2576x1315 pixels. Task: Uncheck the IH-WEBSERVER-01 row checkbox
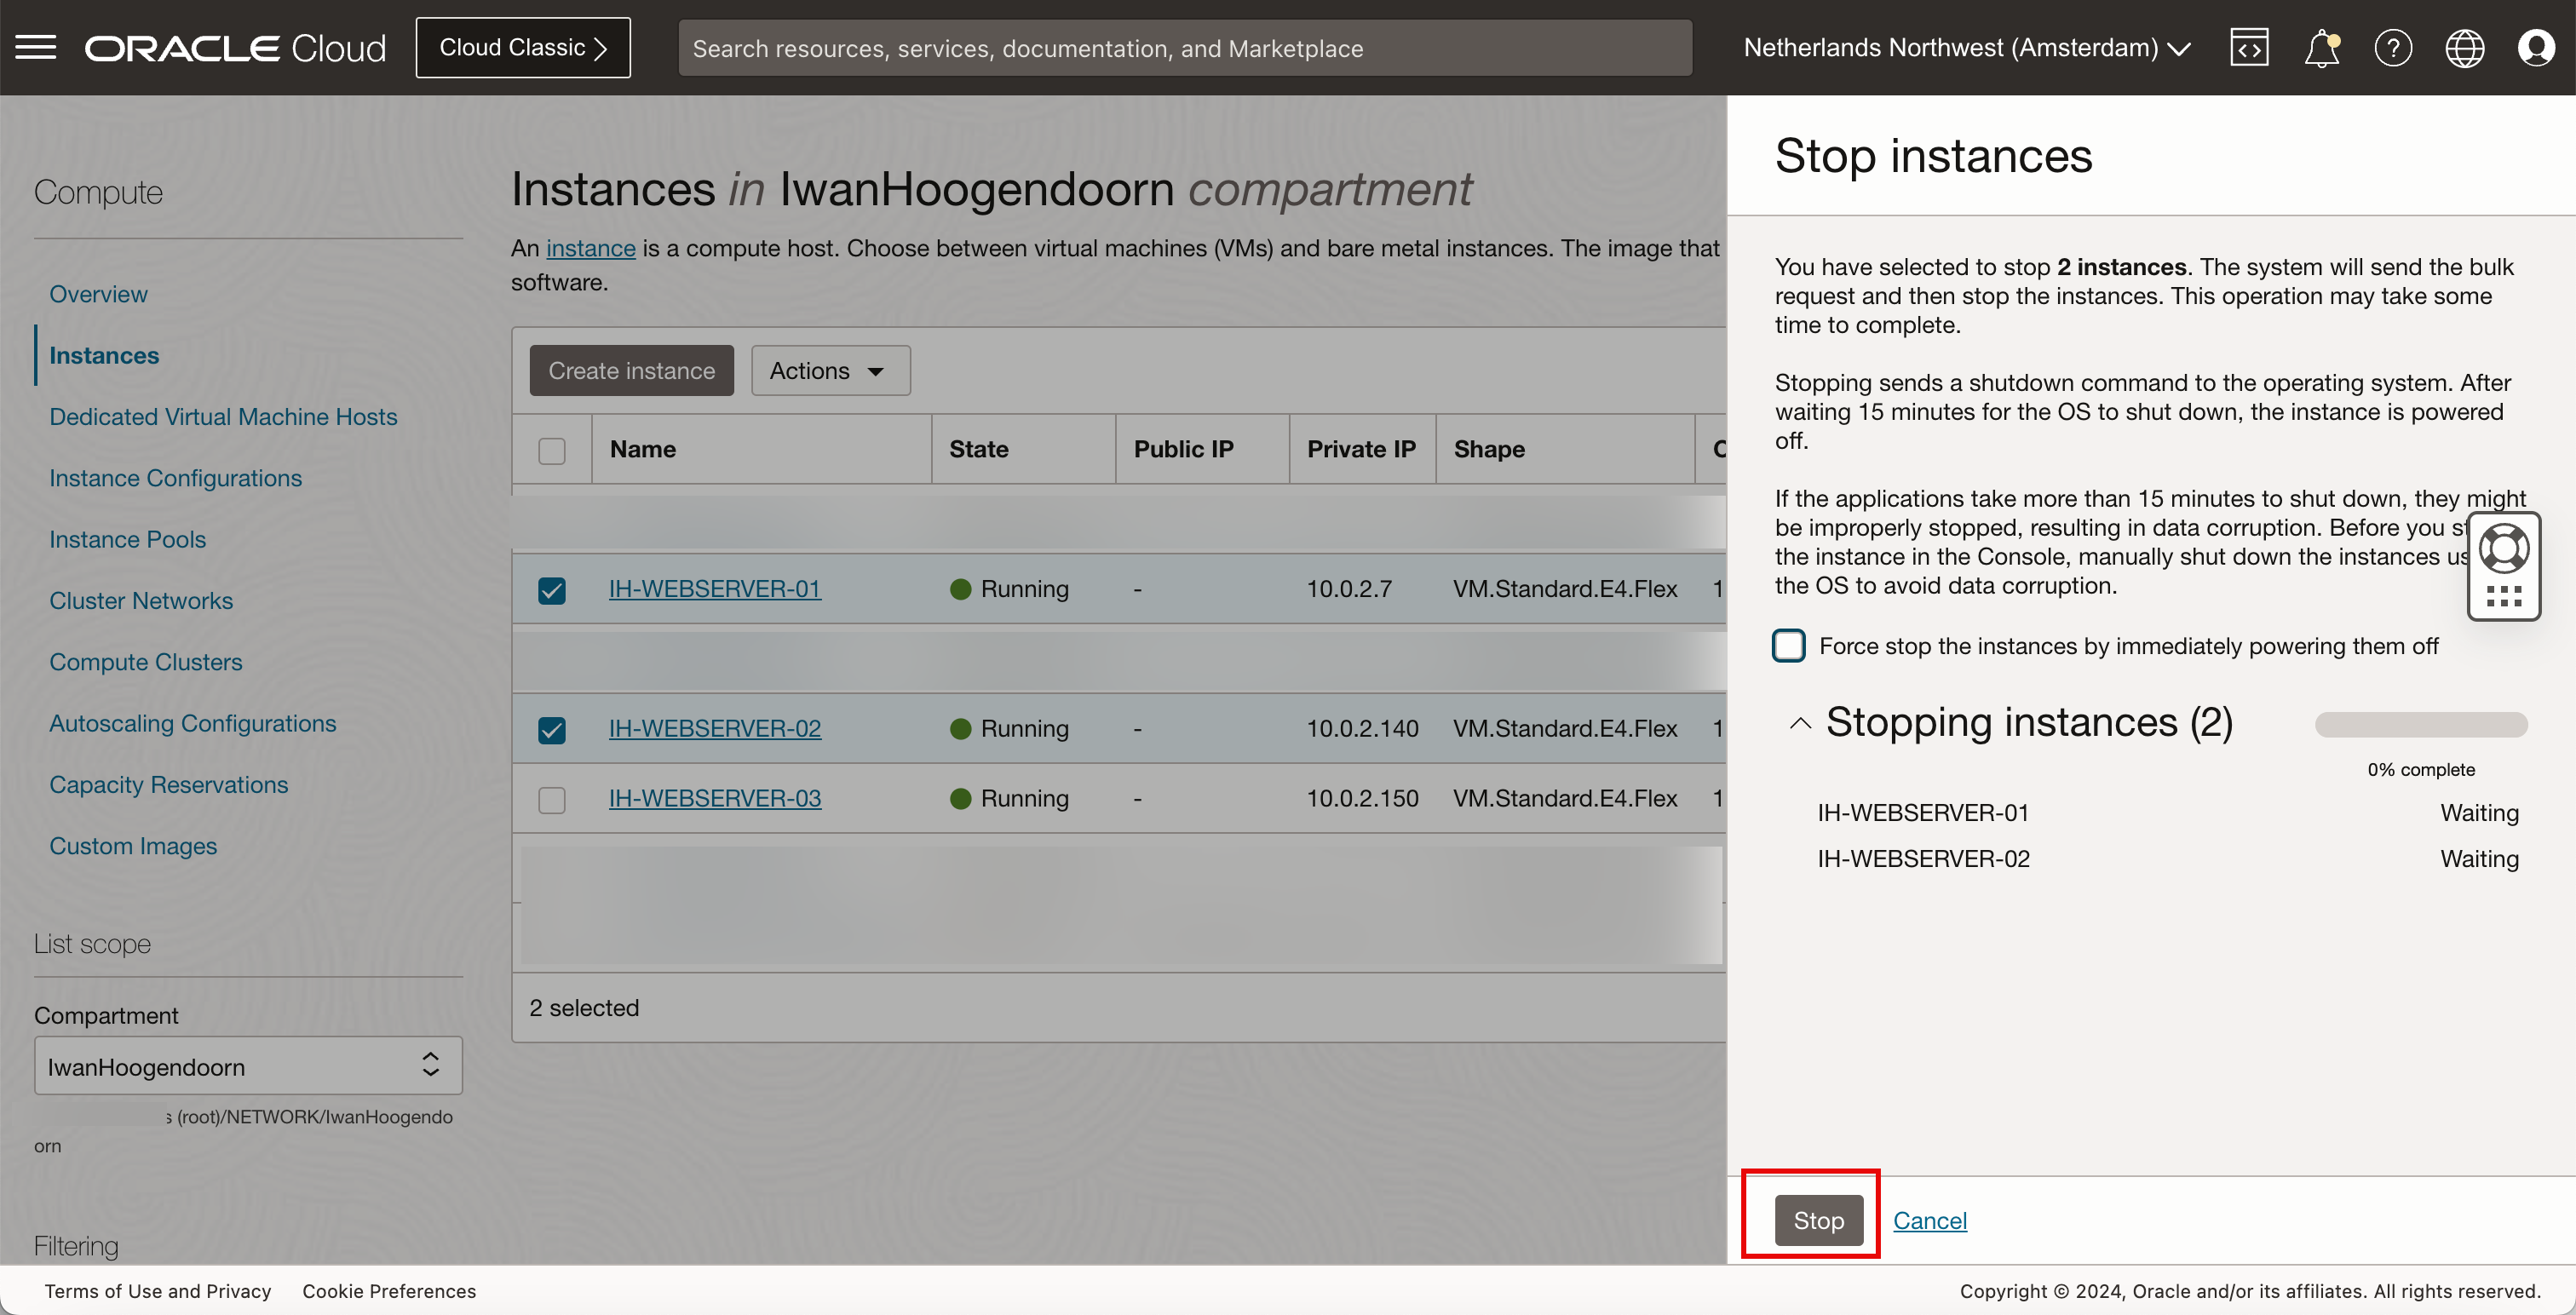pos(552,590)
